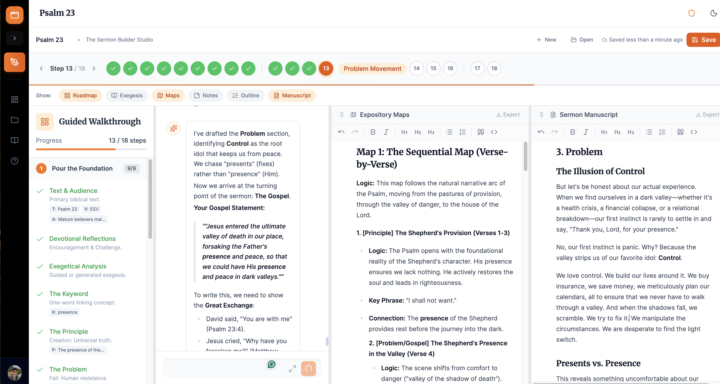Open The Keyword step

coord(68,294)
